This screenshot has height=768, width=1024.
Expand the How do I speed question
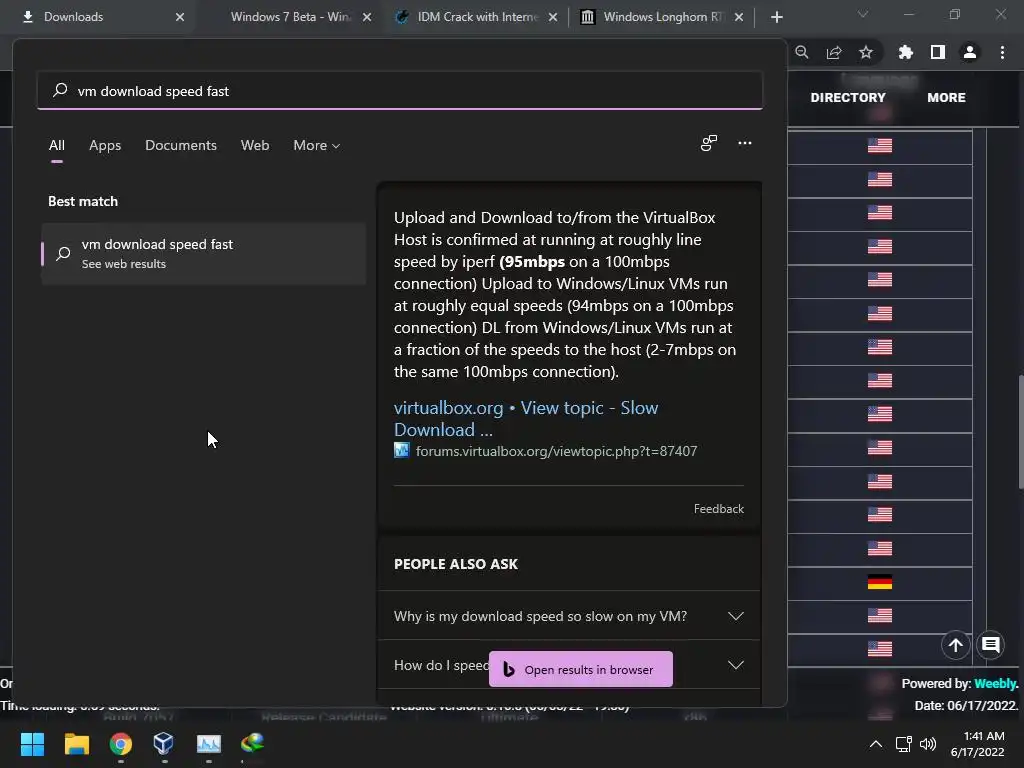pyautogui.click(x=736, y=665)
